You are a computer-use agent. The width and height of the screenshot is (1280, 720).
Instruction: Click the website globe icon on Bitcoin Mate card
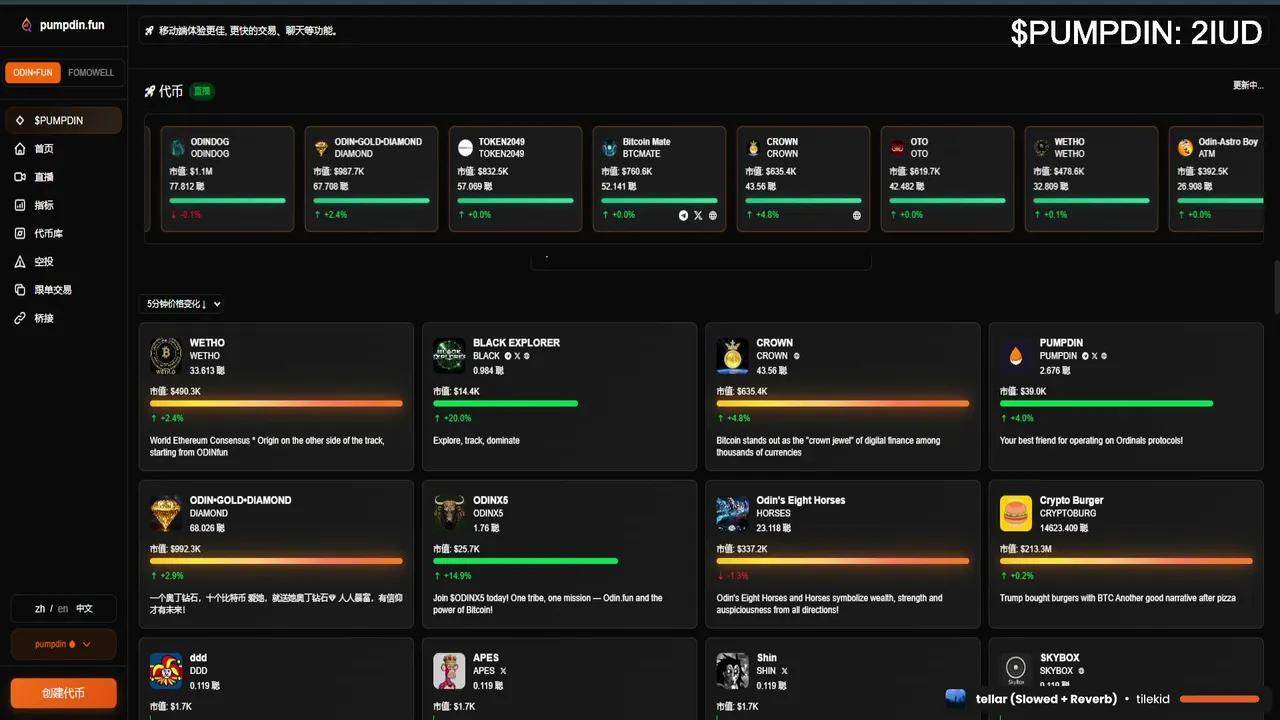point(713,215)
